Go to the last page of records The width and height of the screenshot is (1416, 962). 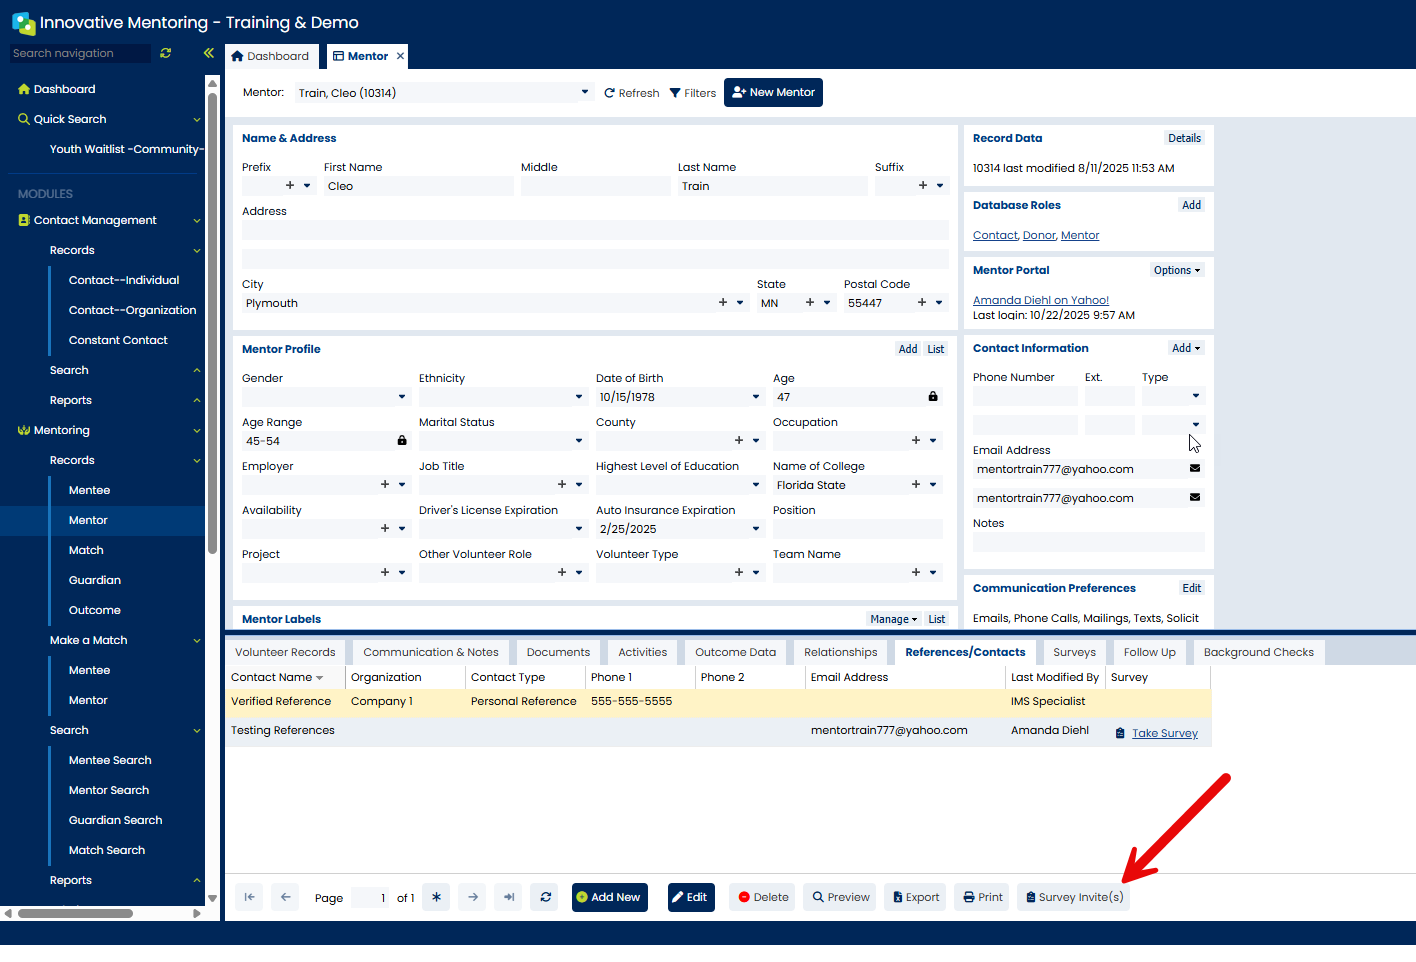coord(509,897)
